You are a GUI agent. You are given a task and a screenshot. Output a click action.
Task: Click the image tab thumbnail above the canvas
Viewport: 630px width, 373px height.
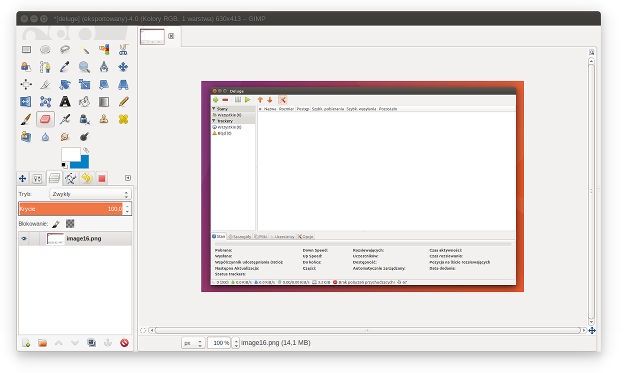point(152,36)
